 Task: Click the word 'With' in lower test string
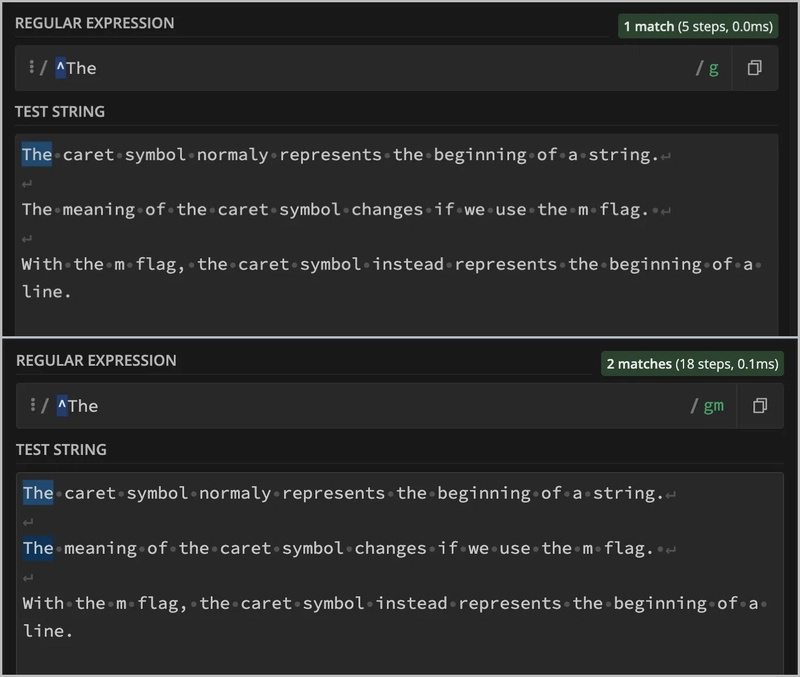(x=43, y=603)
